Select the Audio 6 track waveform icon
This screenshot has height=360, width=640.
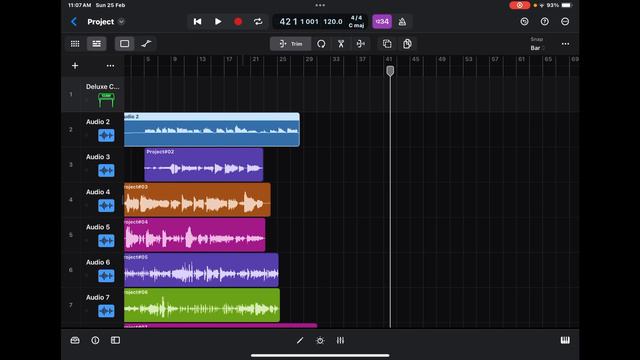coord(106,276)
